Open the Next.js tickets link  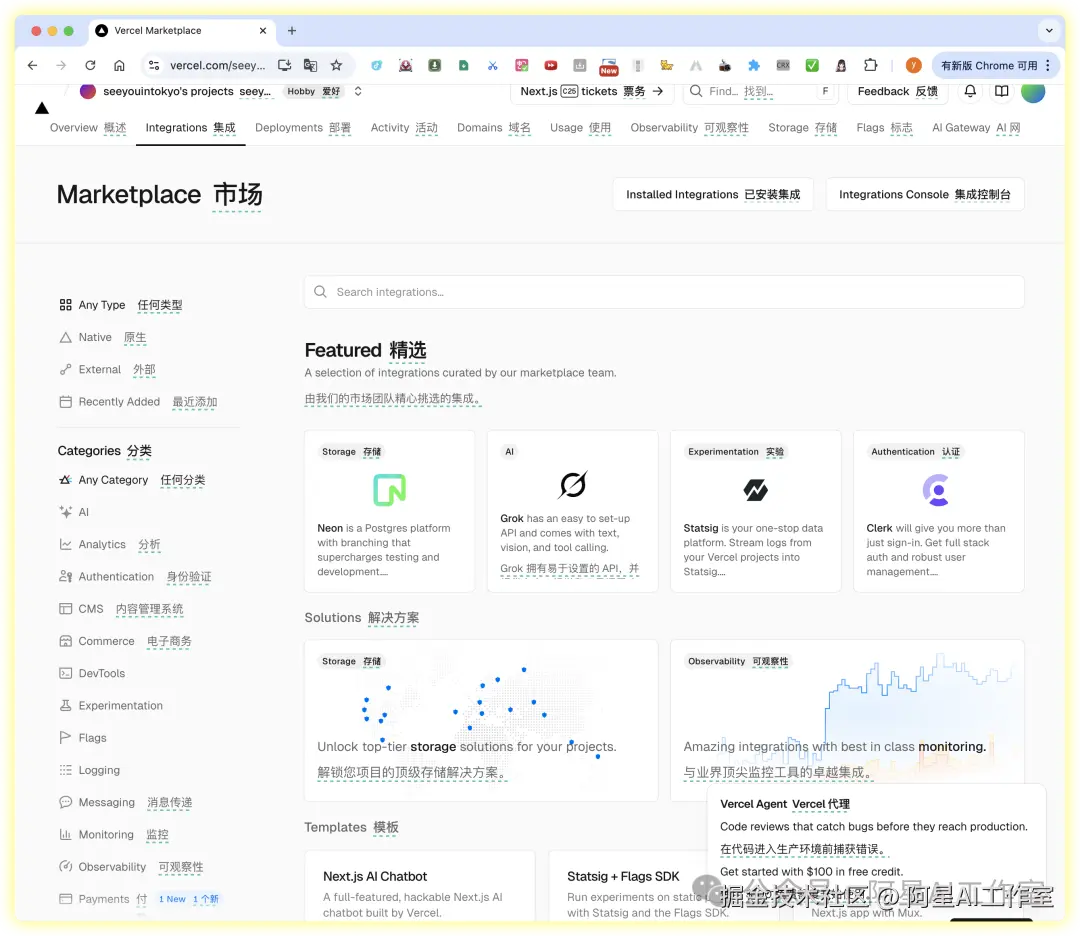click(592, 91)
